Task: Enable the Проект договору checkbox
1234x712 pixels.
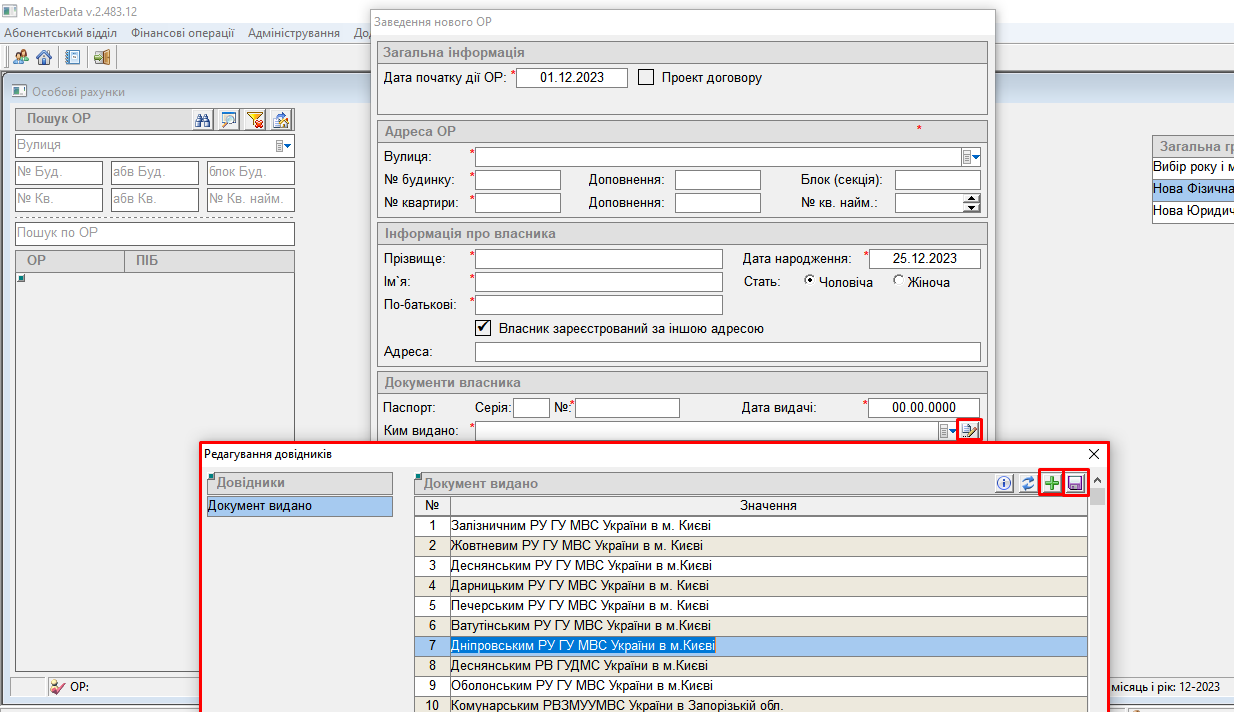Action: point(646,77)
